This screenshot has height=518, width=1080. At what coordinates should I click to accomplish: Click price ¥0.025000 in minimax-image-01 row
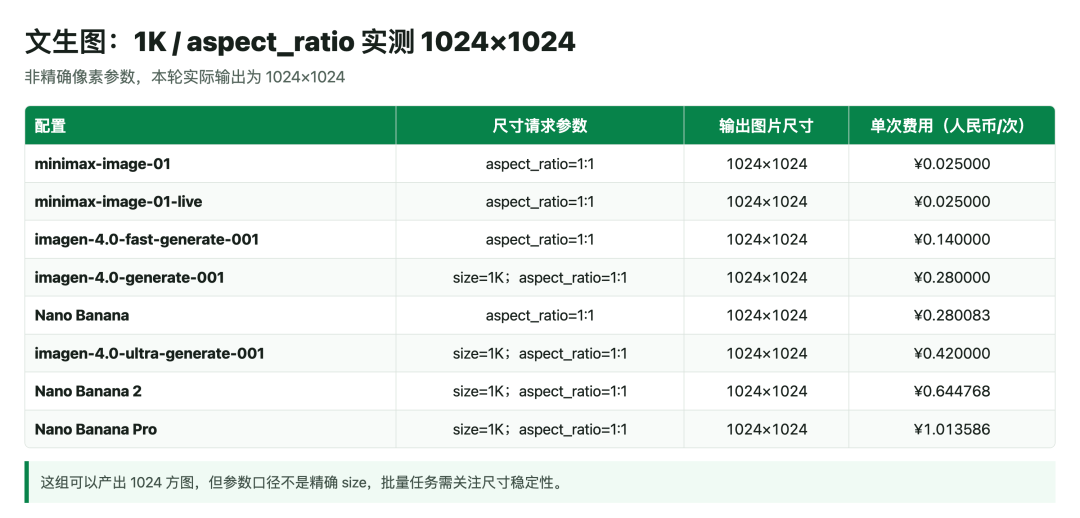tap(952, 164)
